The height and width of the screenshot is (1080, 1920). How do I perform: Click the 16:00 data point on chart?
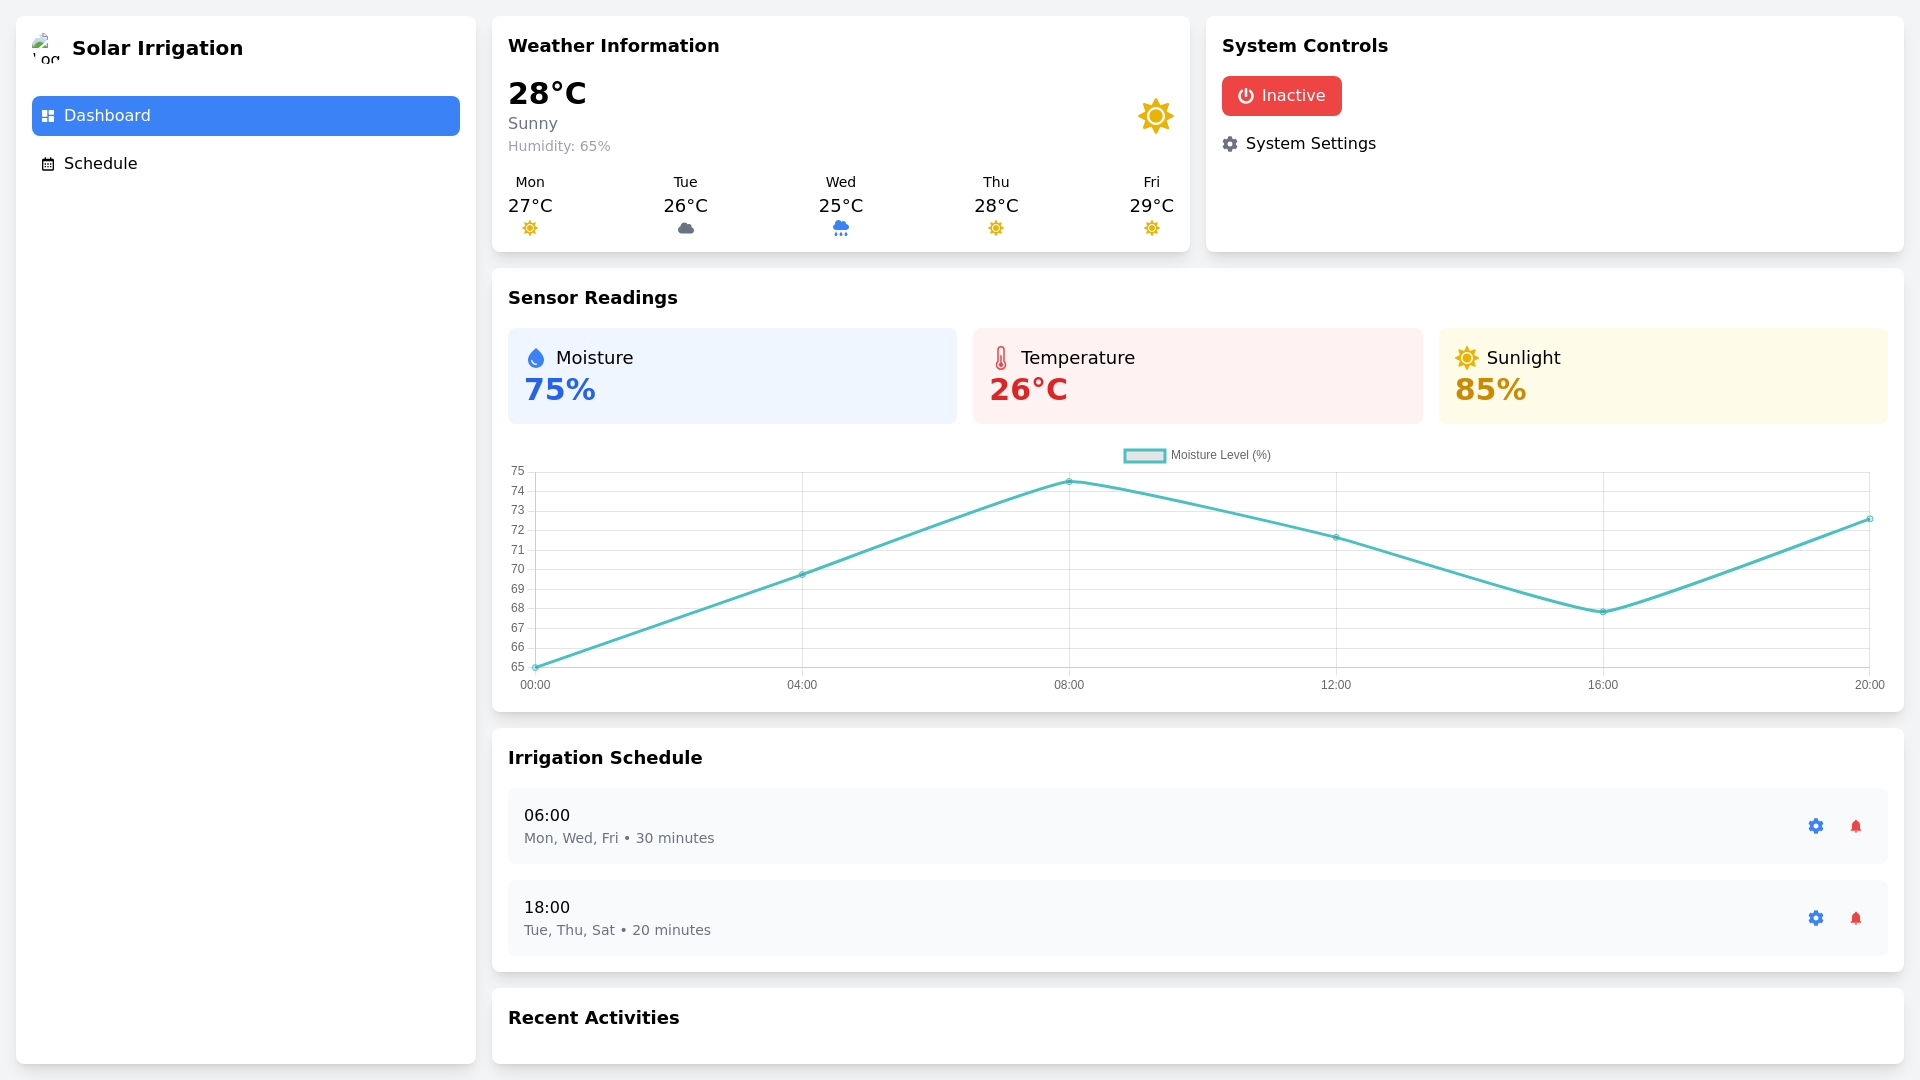(x=1603, y=612)
